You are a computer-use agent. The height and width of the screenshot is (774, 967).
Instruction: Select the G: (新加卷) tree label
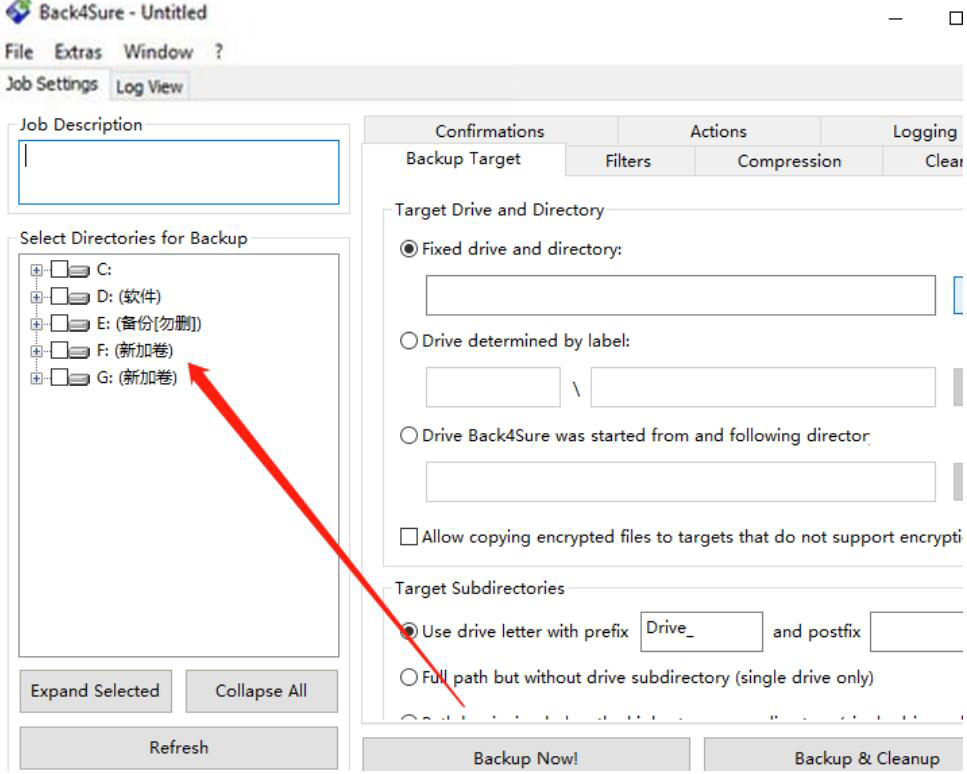(x=137, y=377)
